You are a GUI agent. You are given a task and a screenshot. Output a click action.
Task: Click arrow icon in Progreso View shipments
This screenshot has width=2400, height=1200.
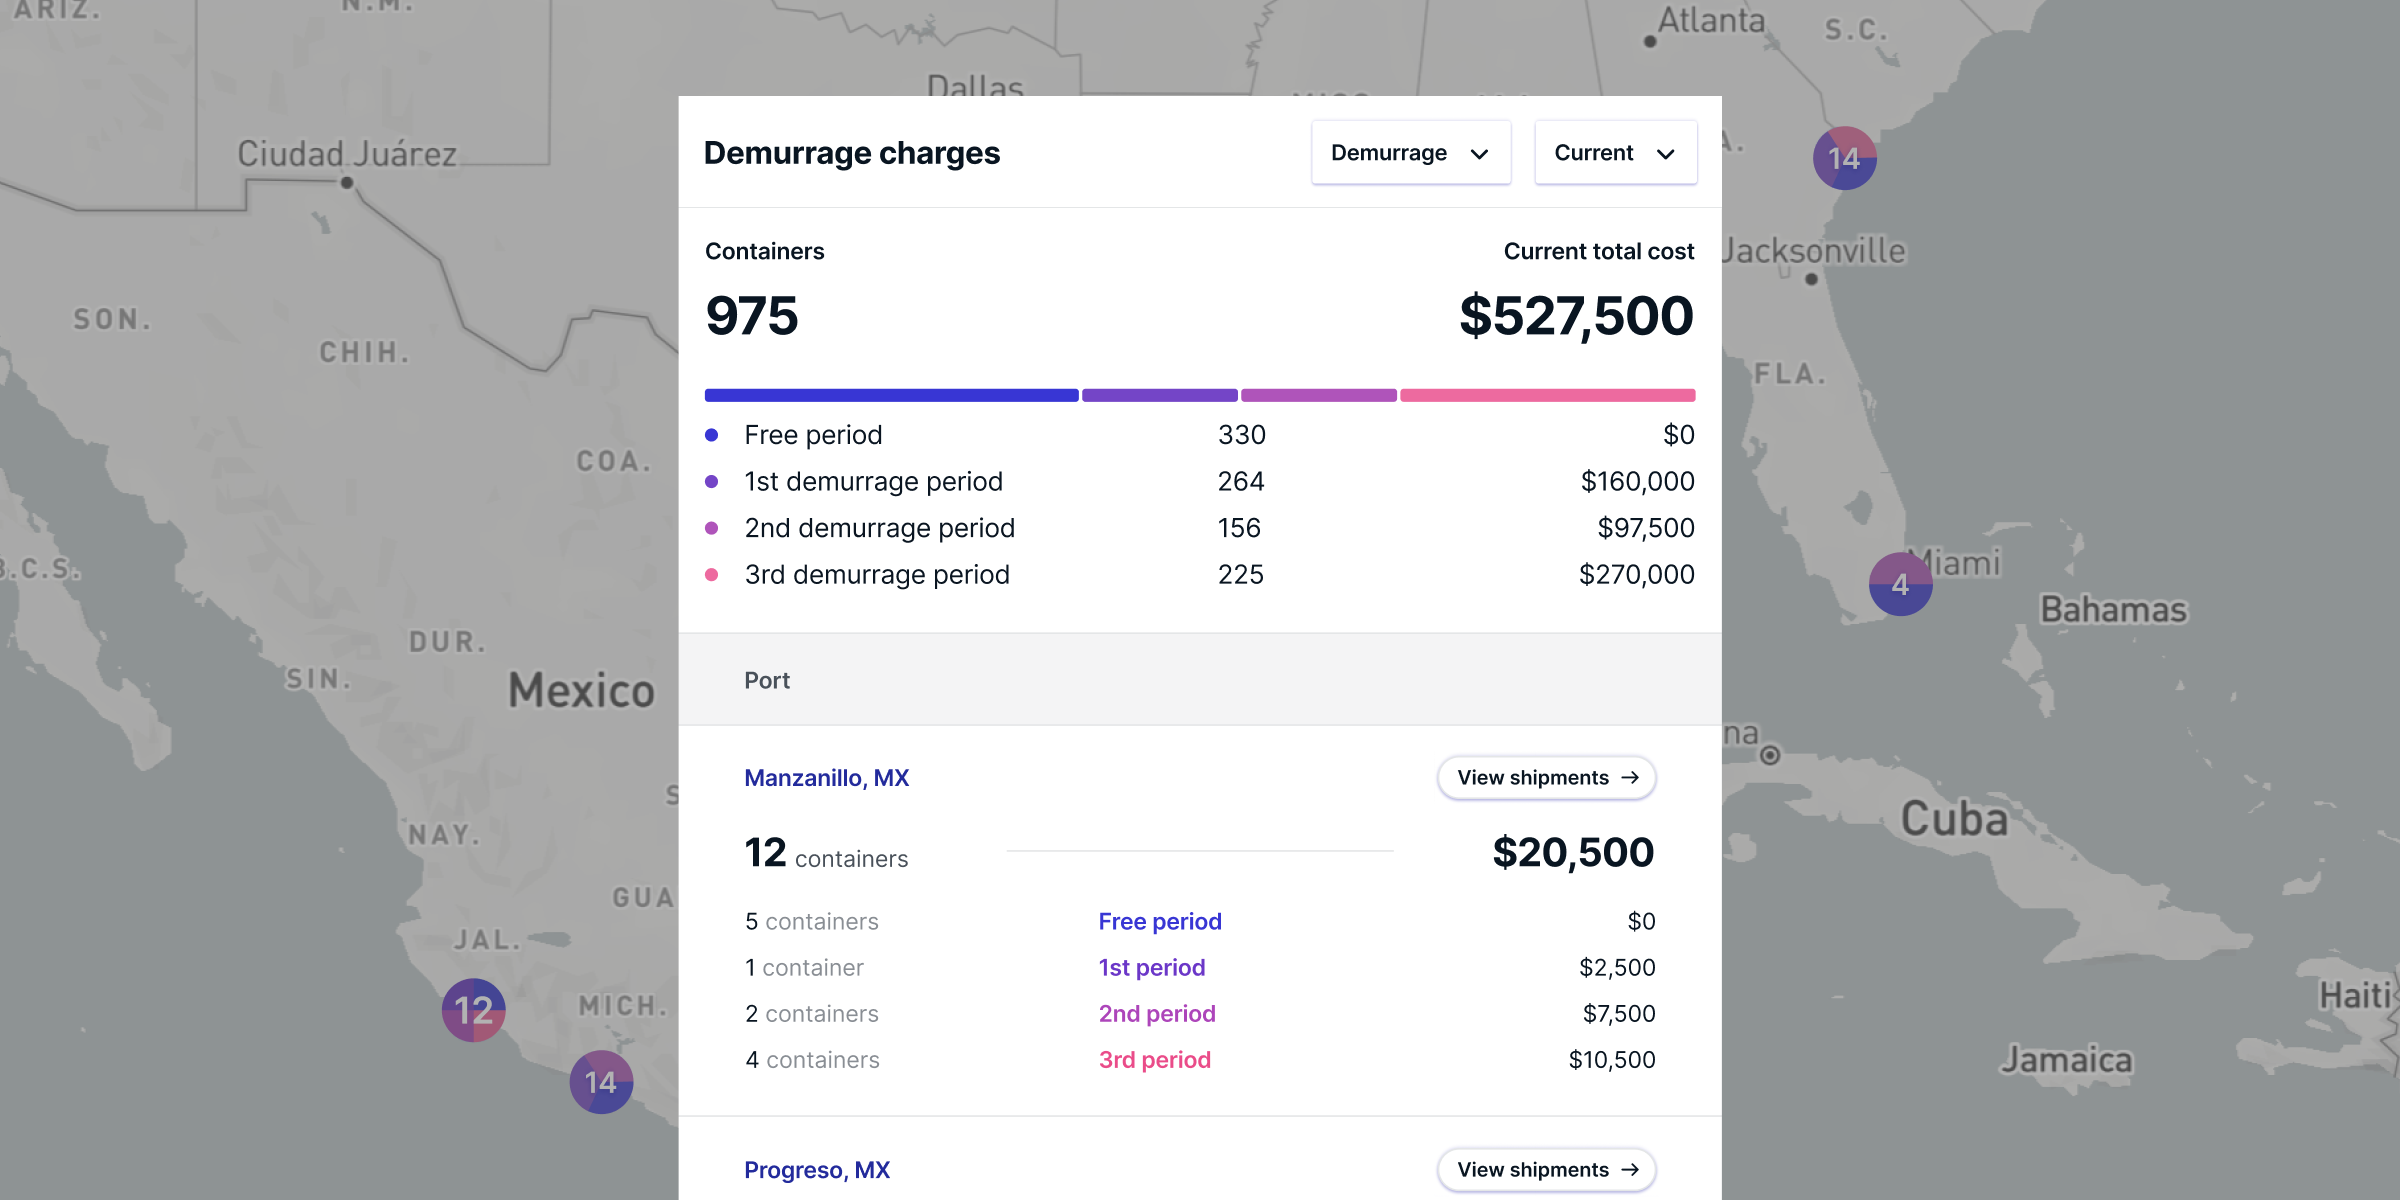tap(1630, 1169)
